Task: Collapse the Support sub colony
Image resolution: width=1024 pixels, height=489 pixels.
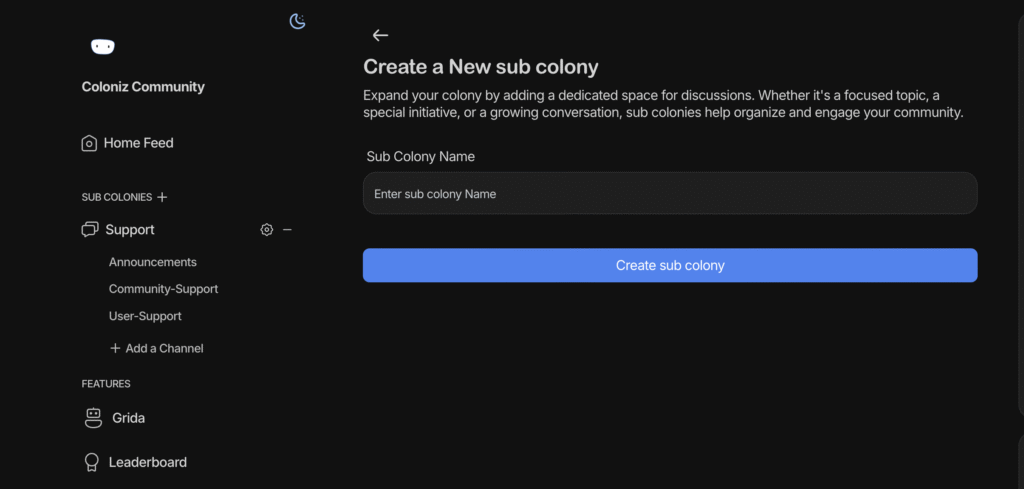Action: [x=287, y=230]
